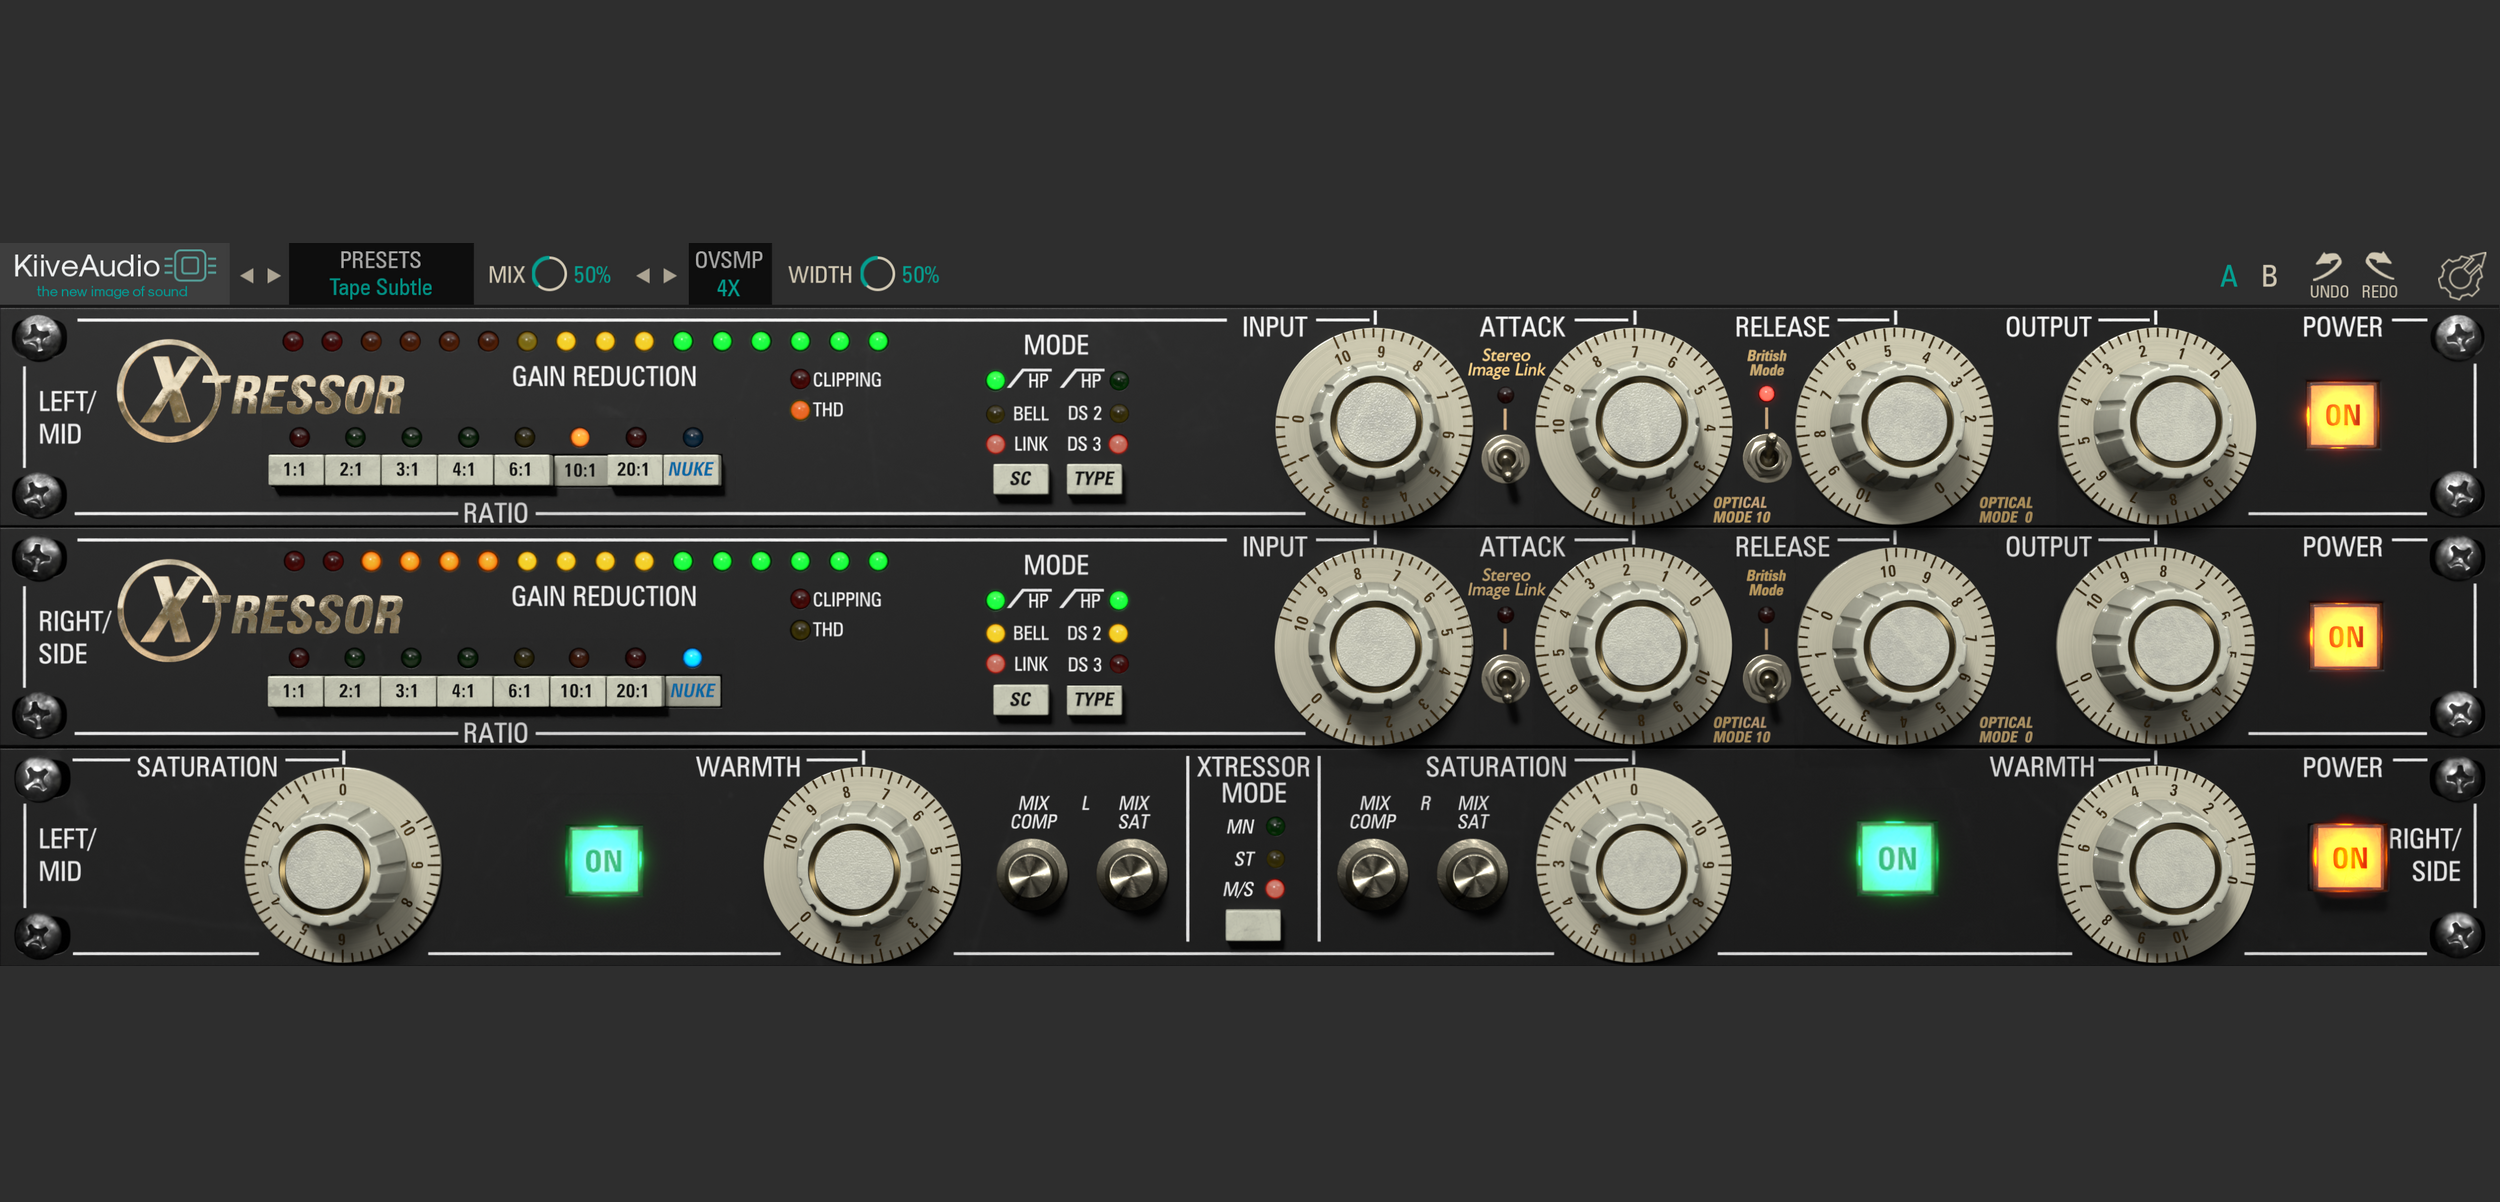
Task: Toggle orange Power ON button in saturation rack
Action: tap(2349, 858)
